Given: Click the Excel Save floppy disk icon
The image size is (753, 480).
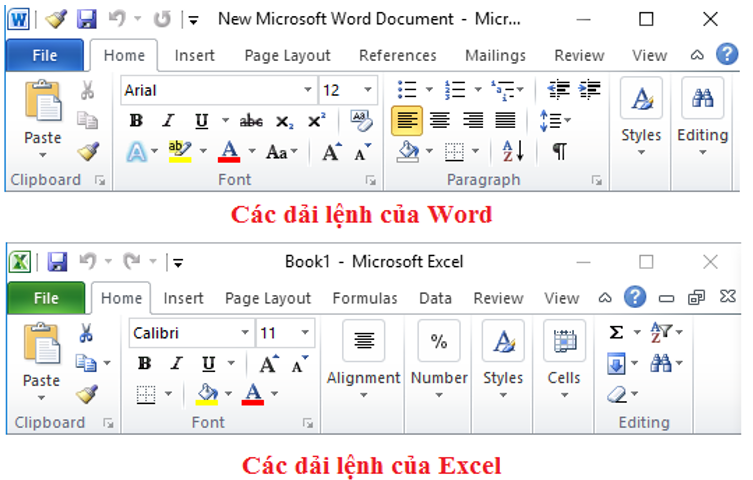Looking at the screenshot, I should (x=57, y=262).
